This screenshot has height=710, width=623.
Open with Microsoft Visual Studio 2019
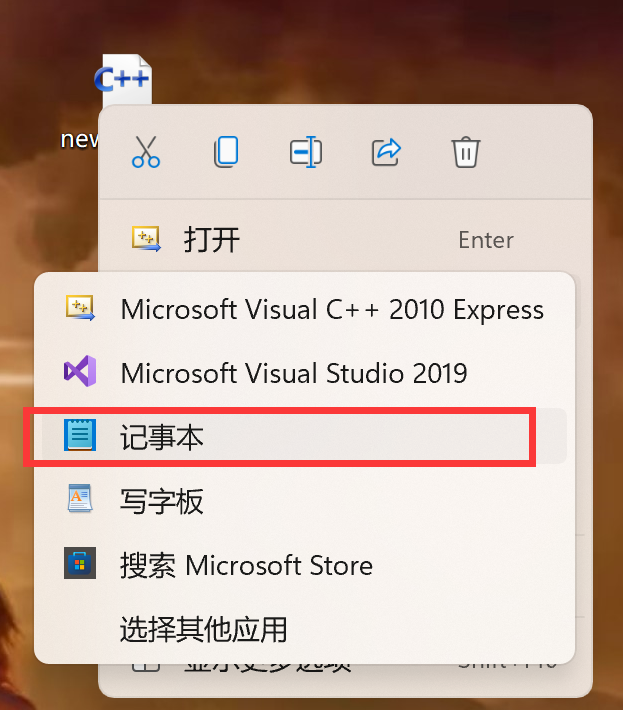(304, 373)
